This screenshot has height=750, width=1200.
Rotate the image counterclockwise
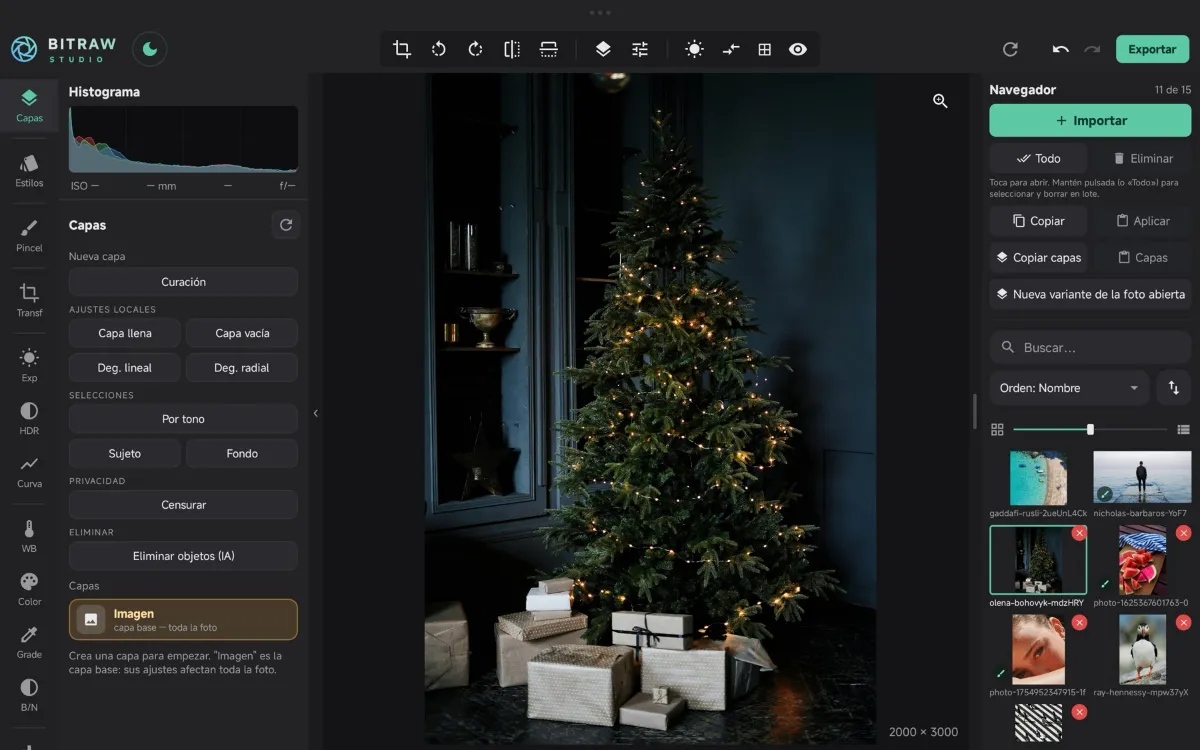[x=438, y=49]
